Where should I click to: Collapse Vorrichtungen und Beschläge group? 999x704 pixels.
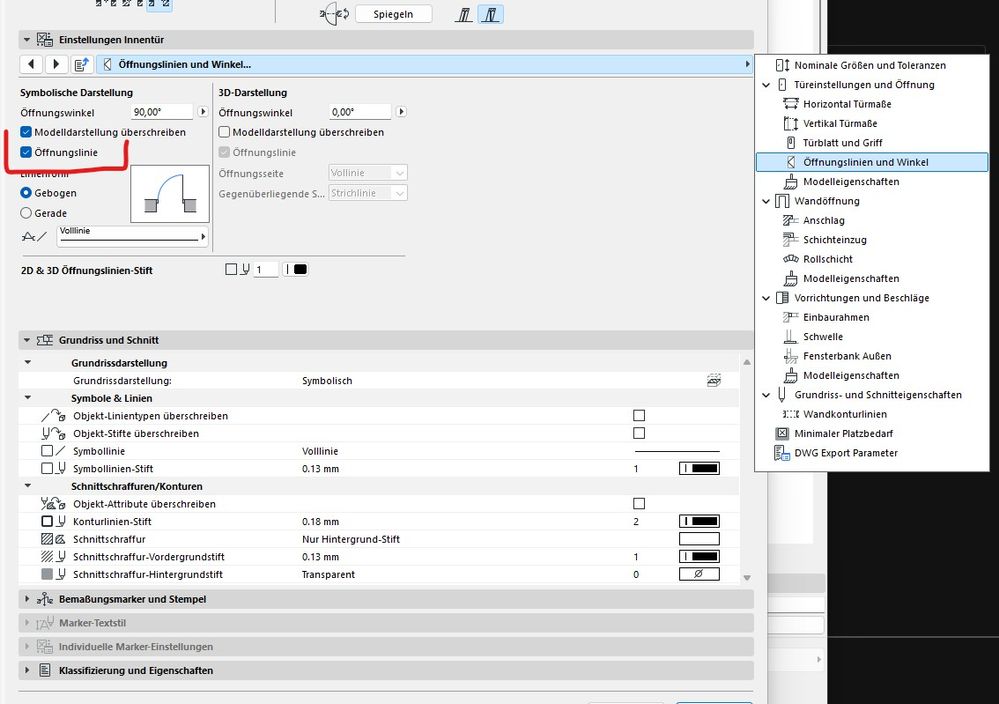(x=766, y=298)
